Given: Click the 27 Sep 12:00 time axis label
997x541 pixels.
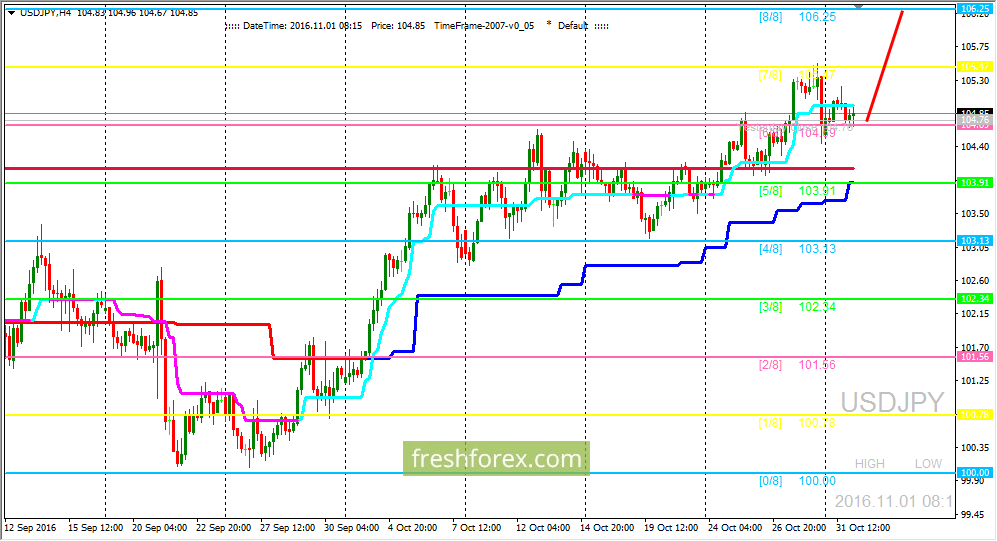Looking at the screenshot, I should [287, 528].
